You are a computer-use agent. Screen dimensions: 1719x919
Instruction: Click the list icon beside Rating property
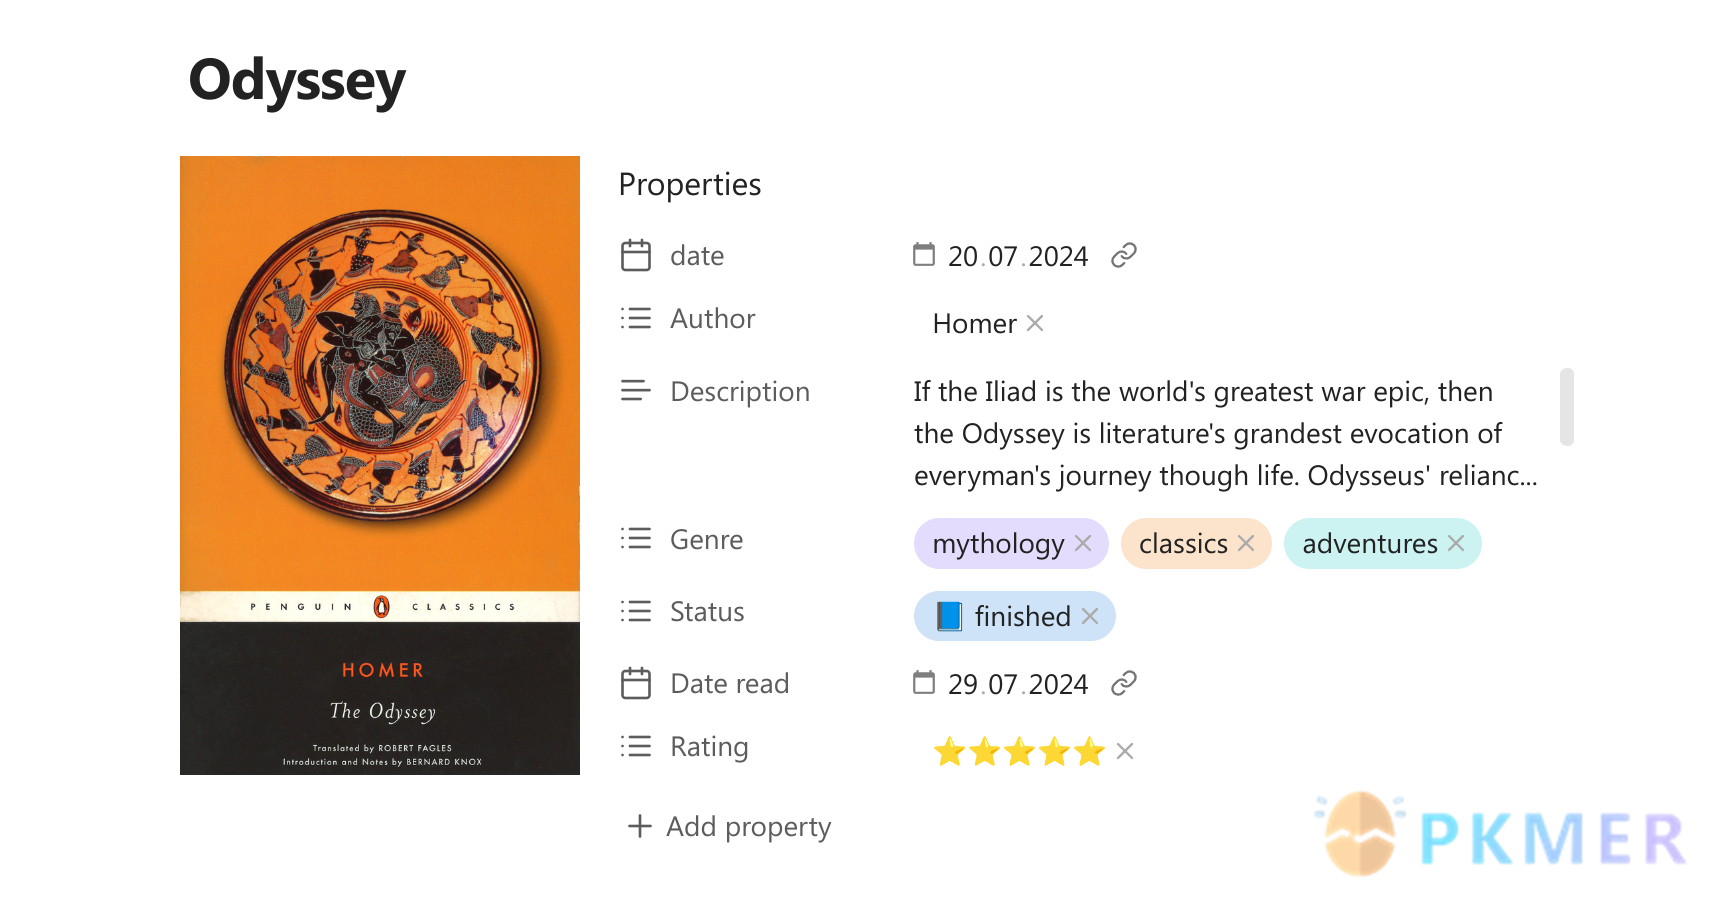[636, 746]
